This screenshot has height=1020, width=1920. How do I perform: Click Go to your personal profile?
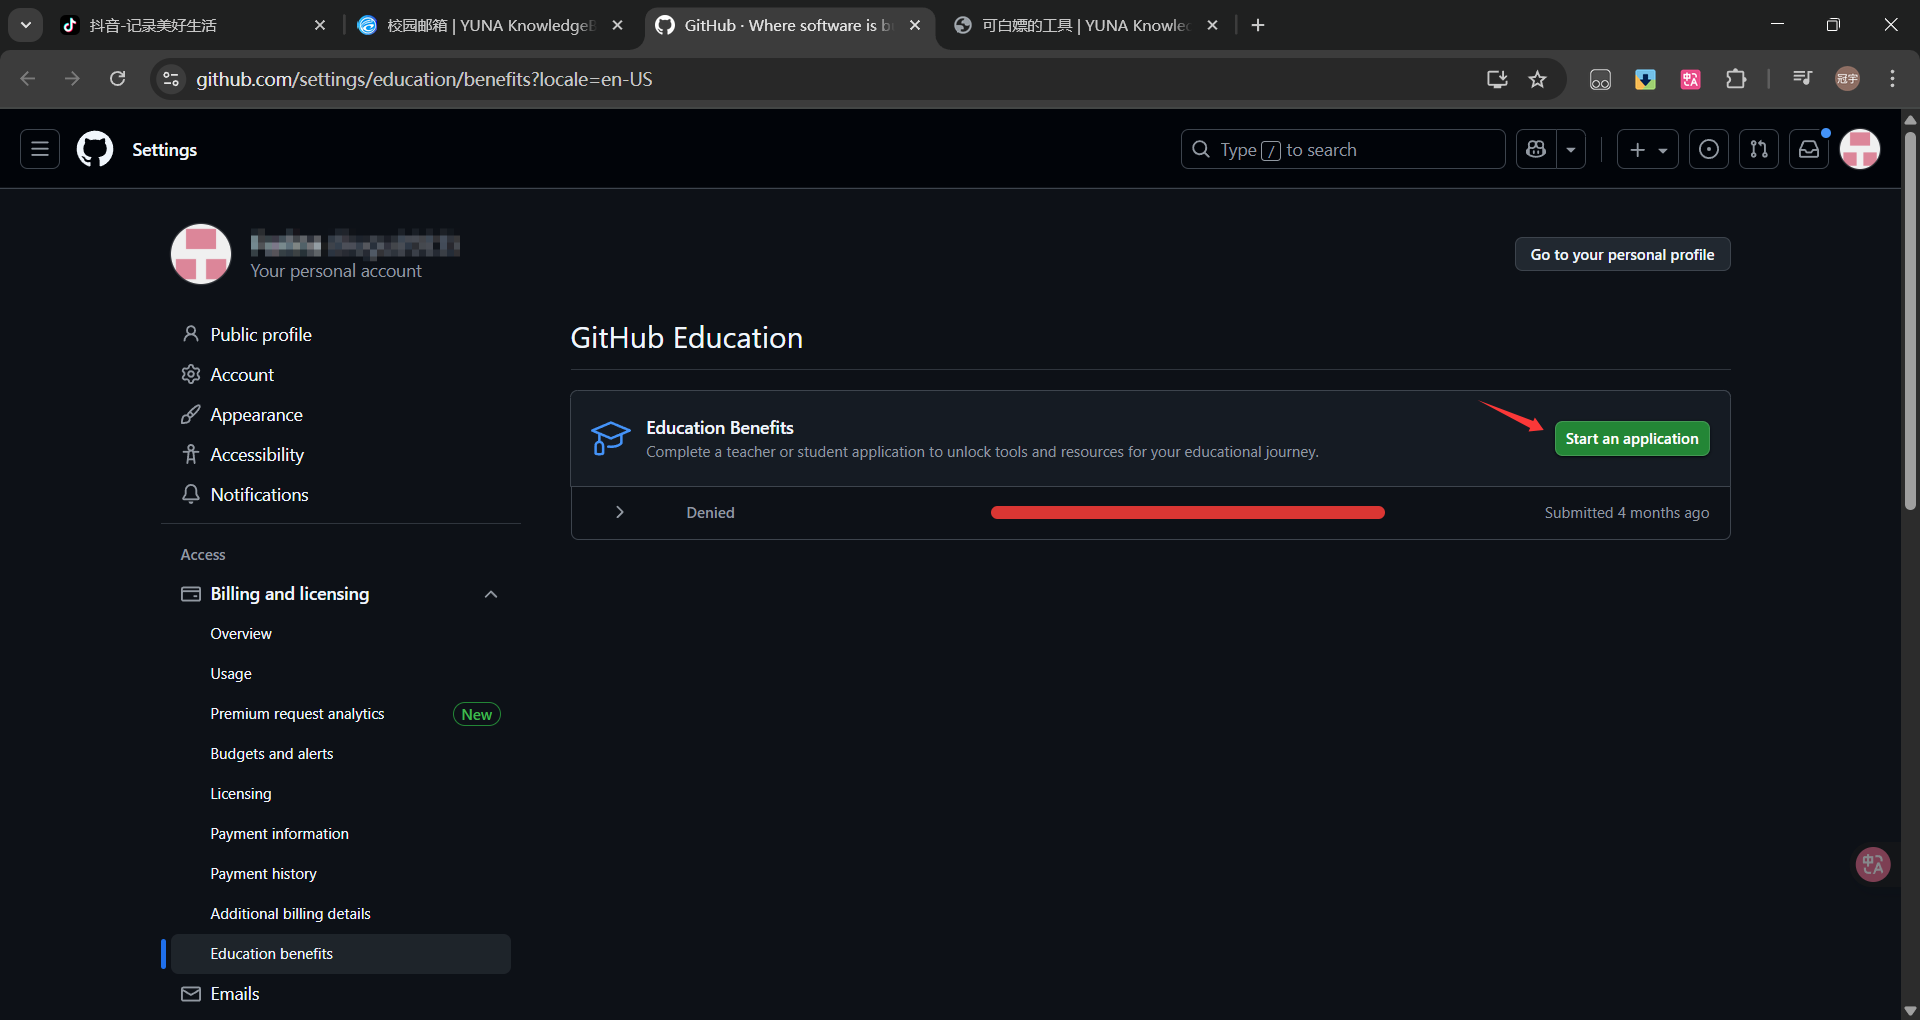pos(1622,254)
